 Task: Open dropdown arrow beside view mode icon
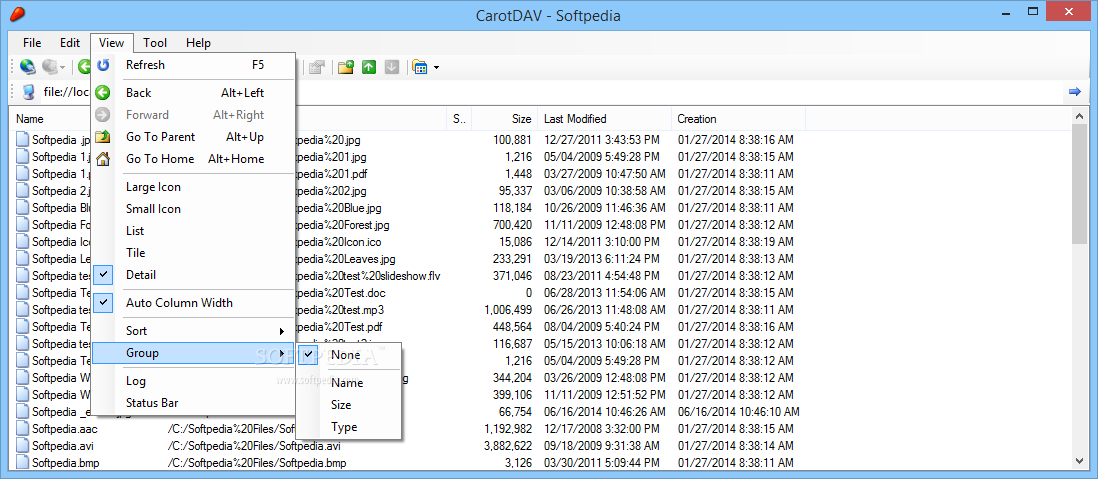[x=436, y=68]
